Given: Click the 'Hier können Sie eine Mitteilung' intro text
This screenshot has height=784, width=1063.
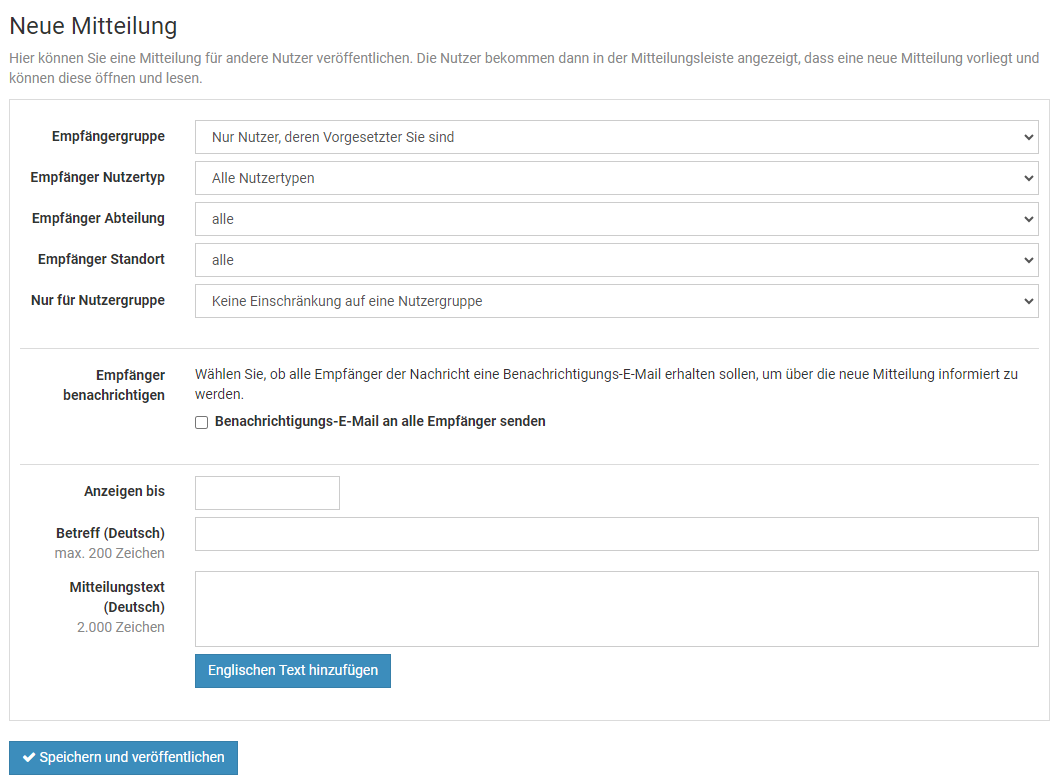Looking at the screenshot, I should (524, 68).
